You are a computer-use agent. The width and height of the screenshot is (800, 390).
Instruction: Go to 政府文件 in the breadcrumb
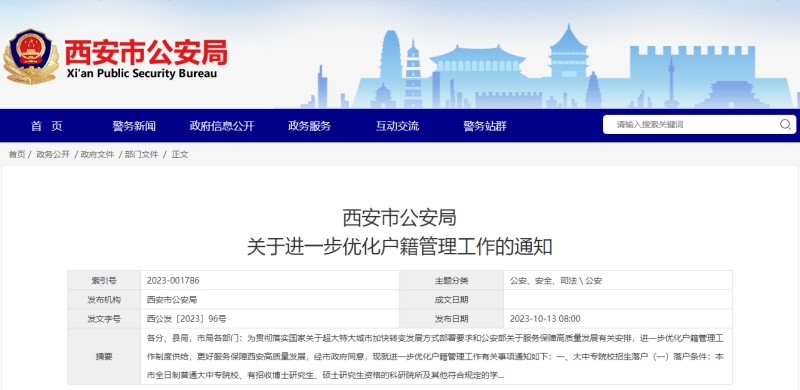[97, 154]
